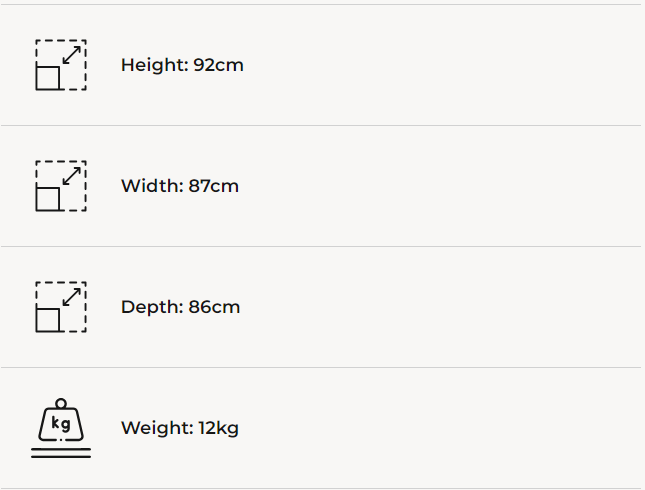Viewport: 645px width, 490px height.
Task: Select the resize icon next to Width
Action: coord(61,186)
